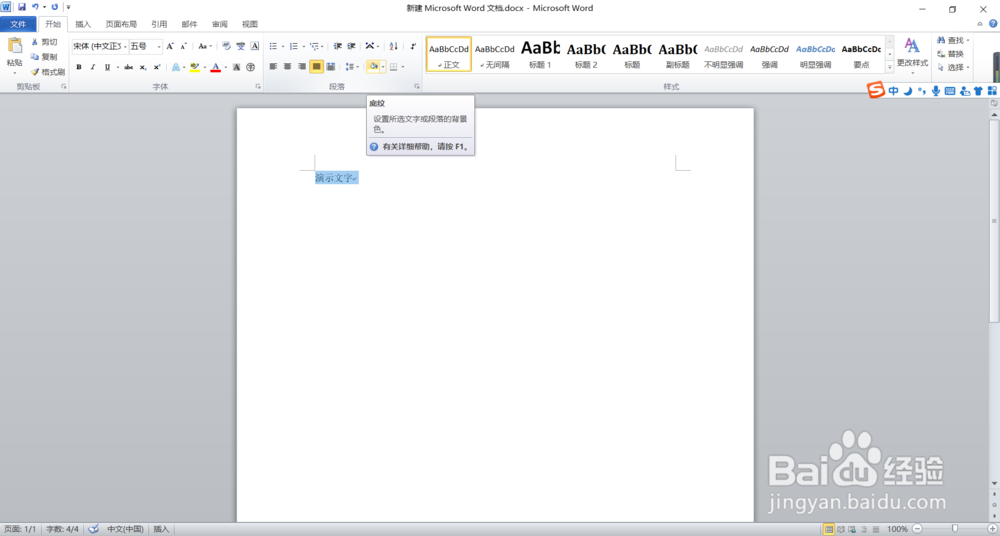Click the enclosed character icon

coord(251,67)
